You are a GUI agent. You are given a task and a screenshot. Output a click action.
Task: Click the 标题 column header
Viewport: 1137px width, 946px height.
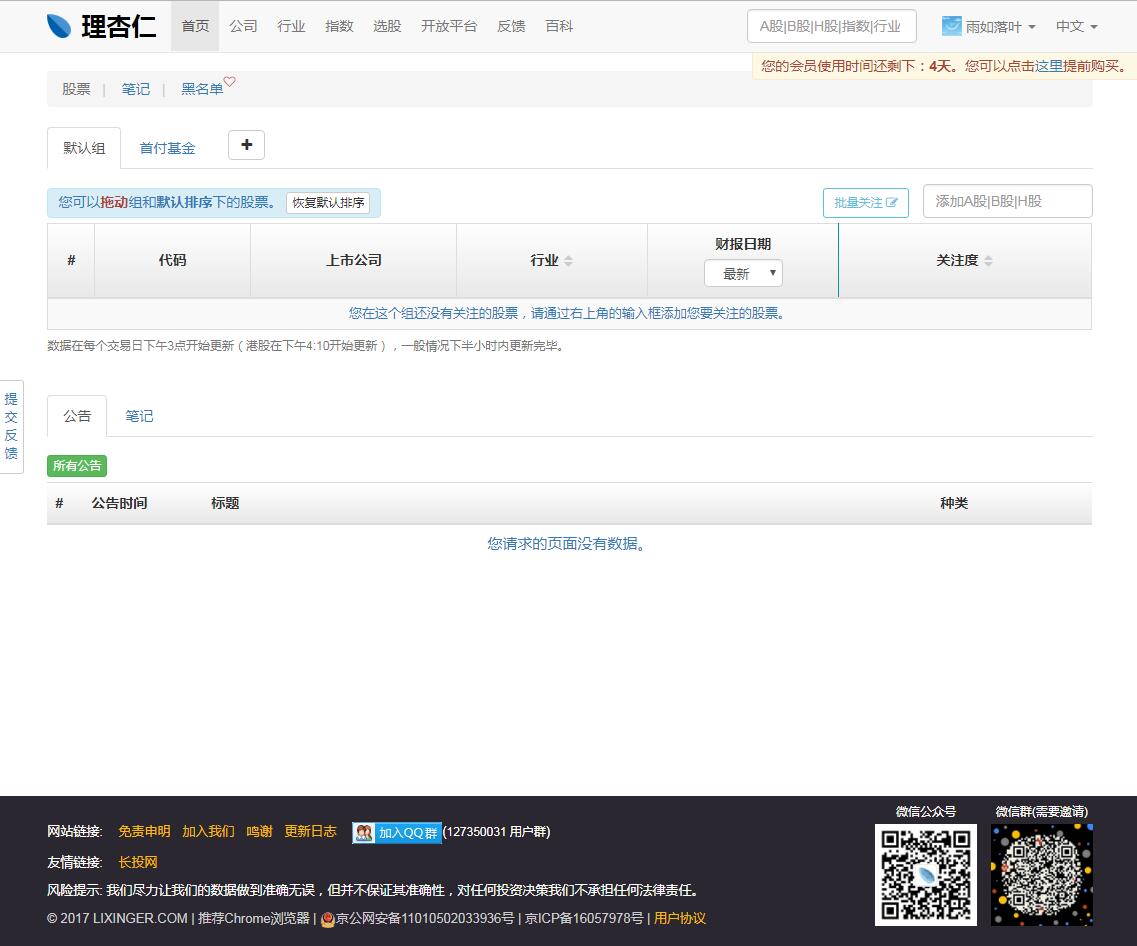225,503
